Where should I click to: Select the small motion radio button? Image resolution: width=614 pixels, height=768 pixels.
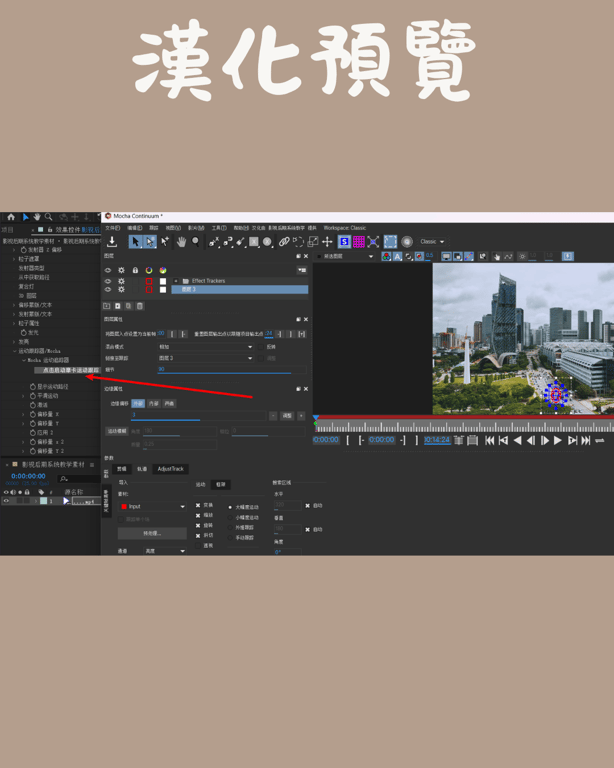click(230, 518)
